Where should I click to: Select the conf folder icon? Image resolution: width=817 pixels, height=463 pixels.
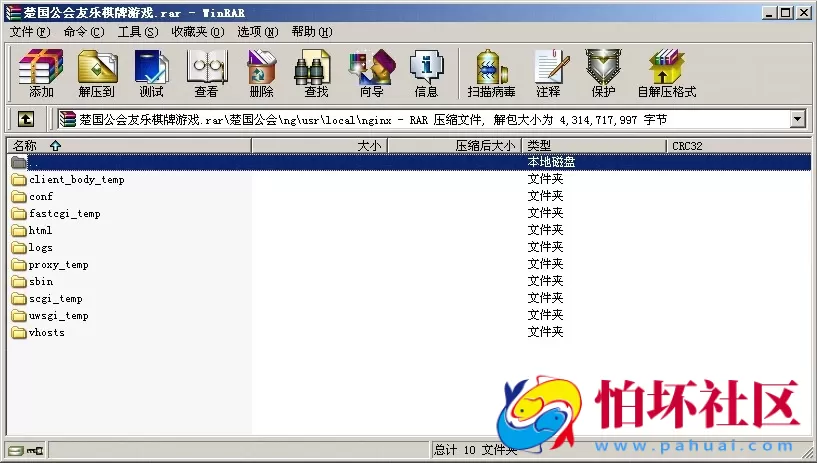click(x=19, y=196)
